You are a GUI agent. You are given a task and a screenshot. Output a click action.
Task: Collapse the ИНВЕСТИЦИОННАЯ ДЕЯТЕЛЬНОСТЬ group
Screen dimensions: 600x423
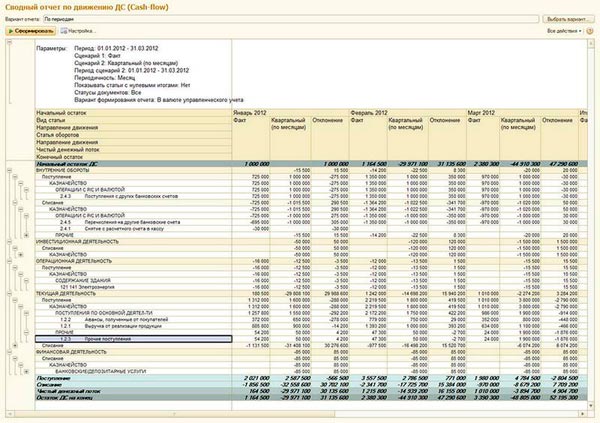[11, 240]
